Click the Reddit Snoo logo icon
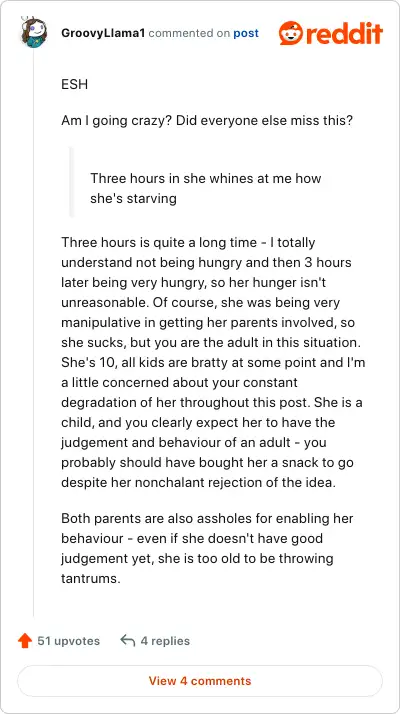400x714 pixels. [x=290, y=33]
